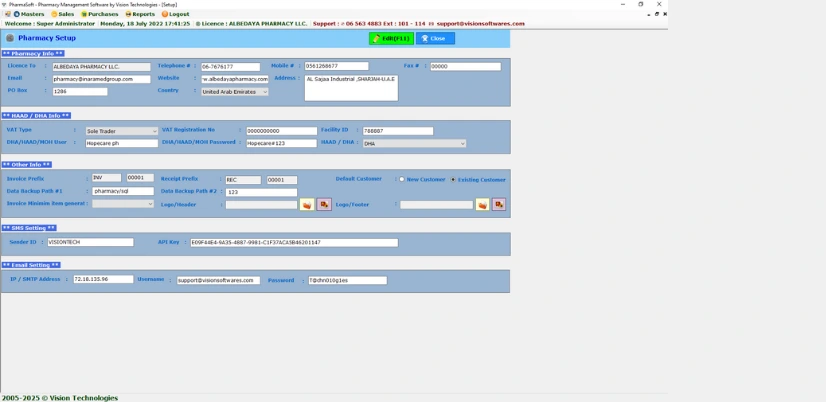Click the Logo/Header browse folder icon
This screenshot has height=402, width=826.
307,205
